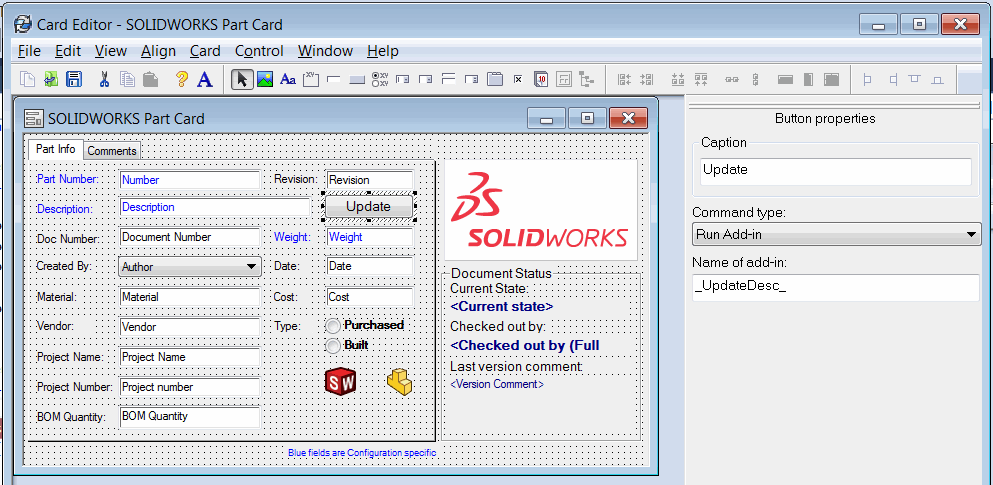Viewport: 993px width, 485px height.
Task: Select the XY frame control tool
Action: [x=310, y=79]
